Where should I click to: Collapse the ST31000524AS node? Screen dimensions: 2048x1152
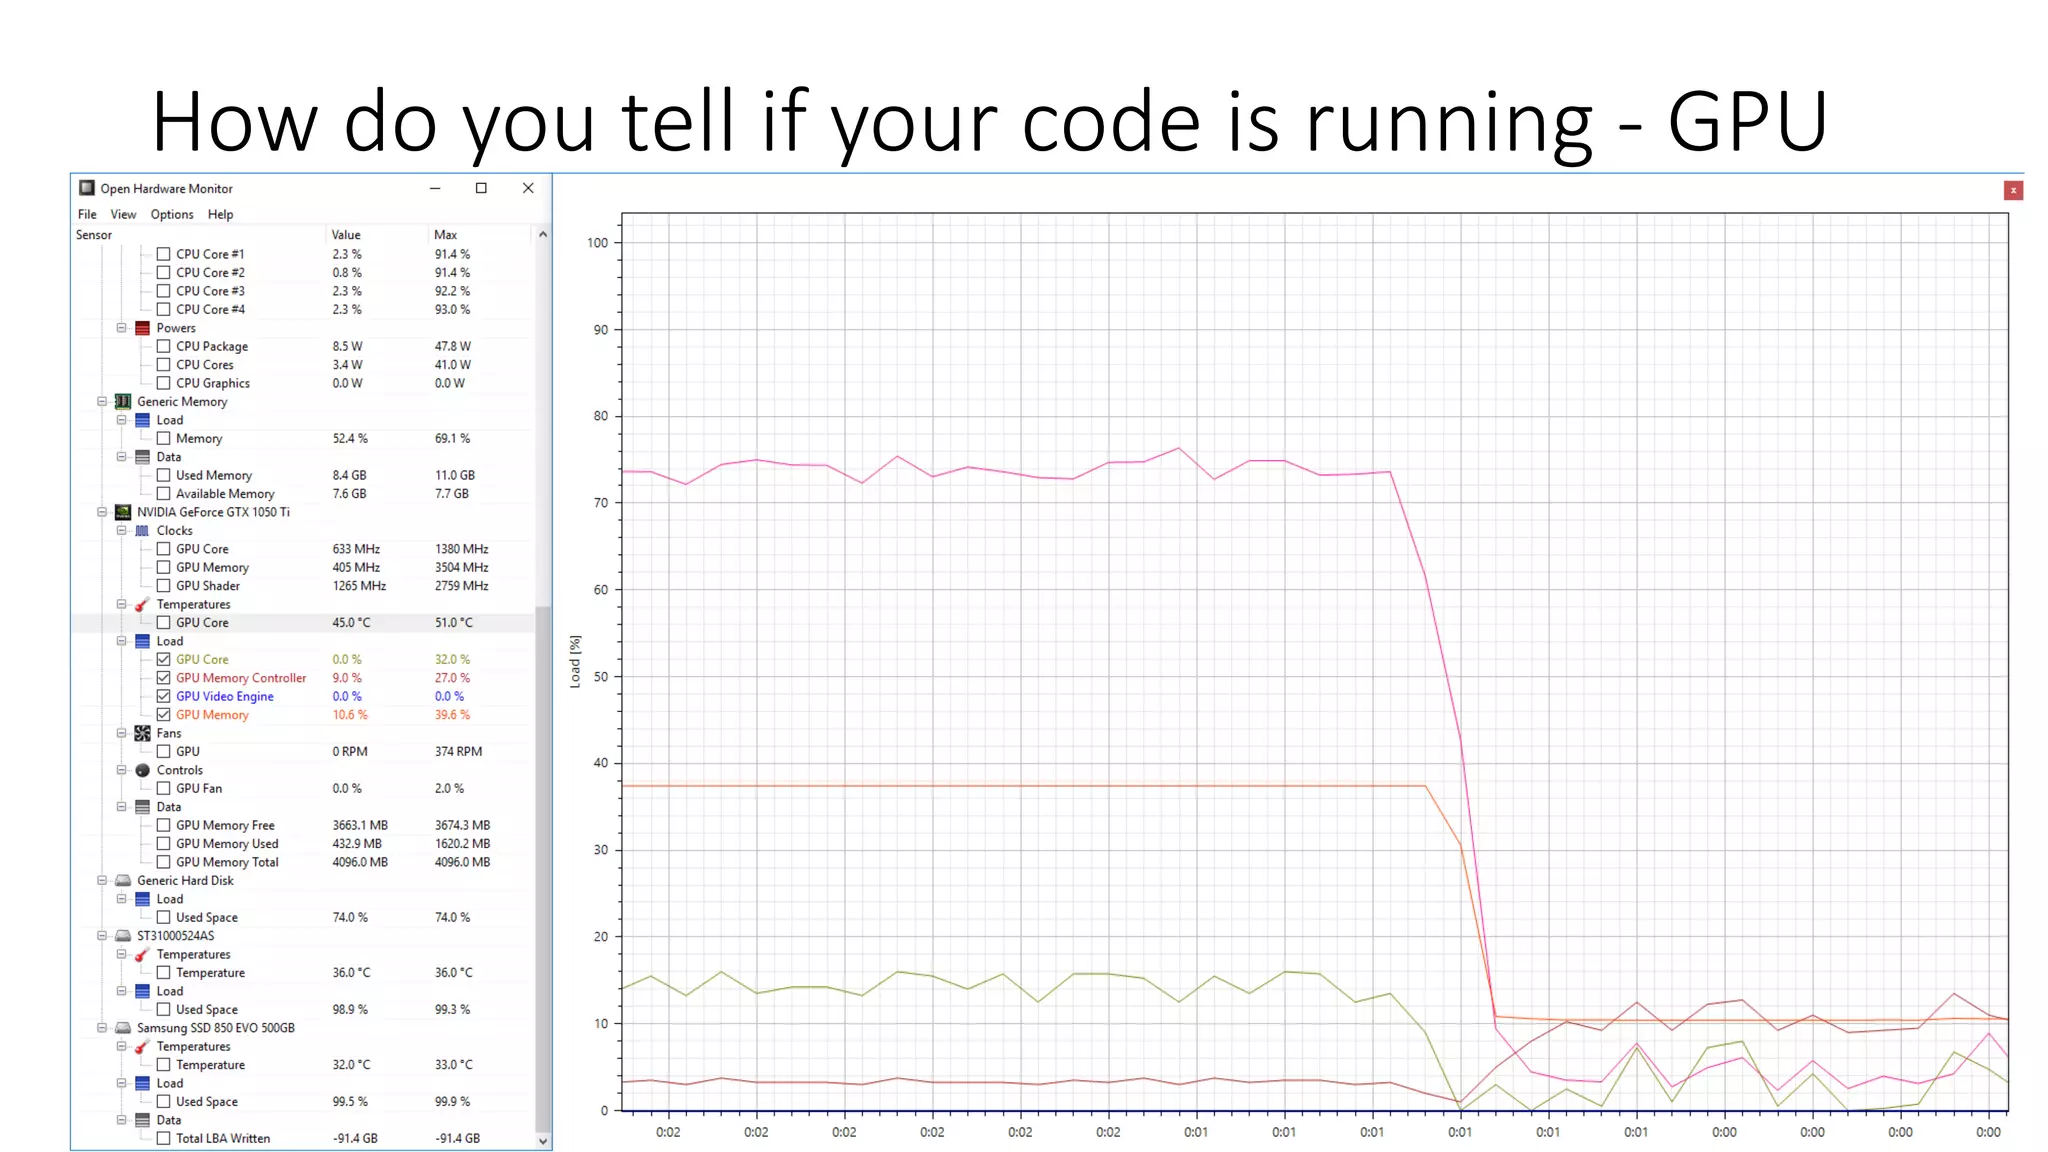[102, 936]
